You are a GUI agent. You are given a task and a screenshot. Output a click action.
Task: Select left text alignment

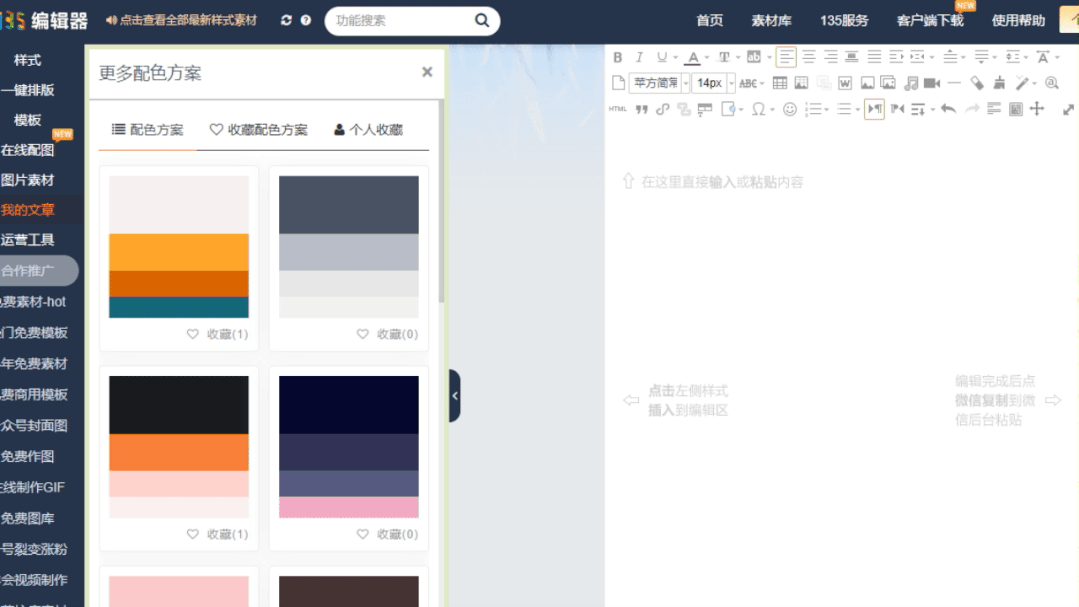click(786, 57)
